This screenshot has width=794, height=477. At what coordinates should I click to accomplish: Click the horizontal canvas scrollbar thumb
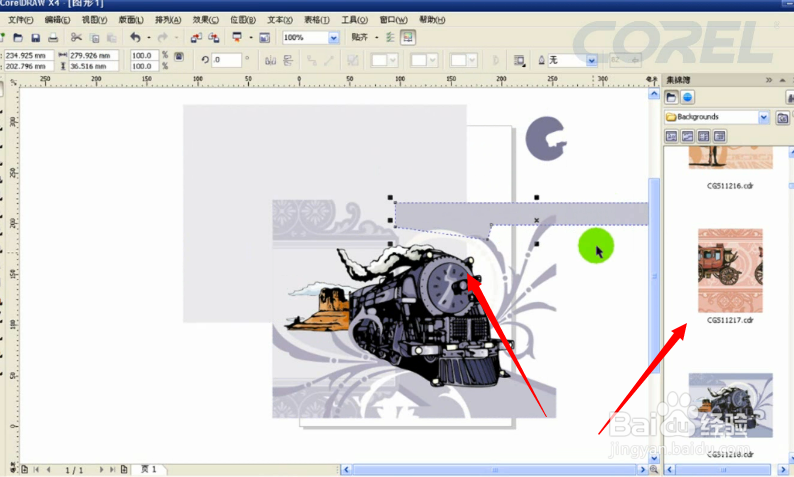click(x=495, y=469)
